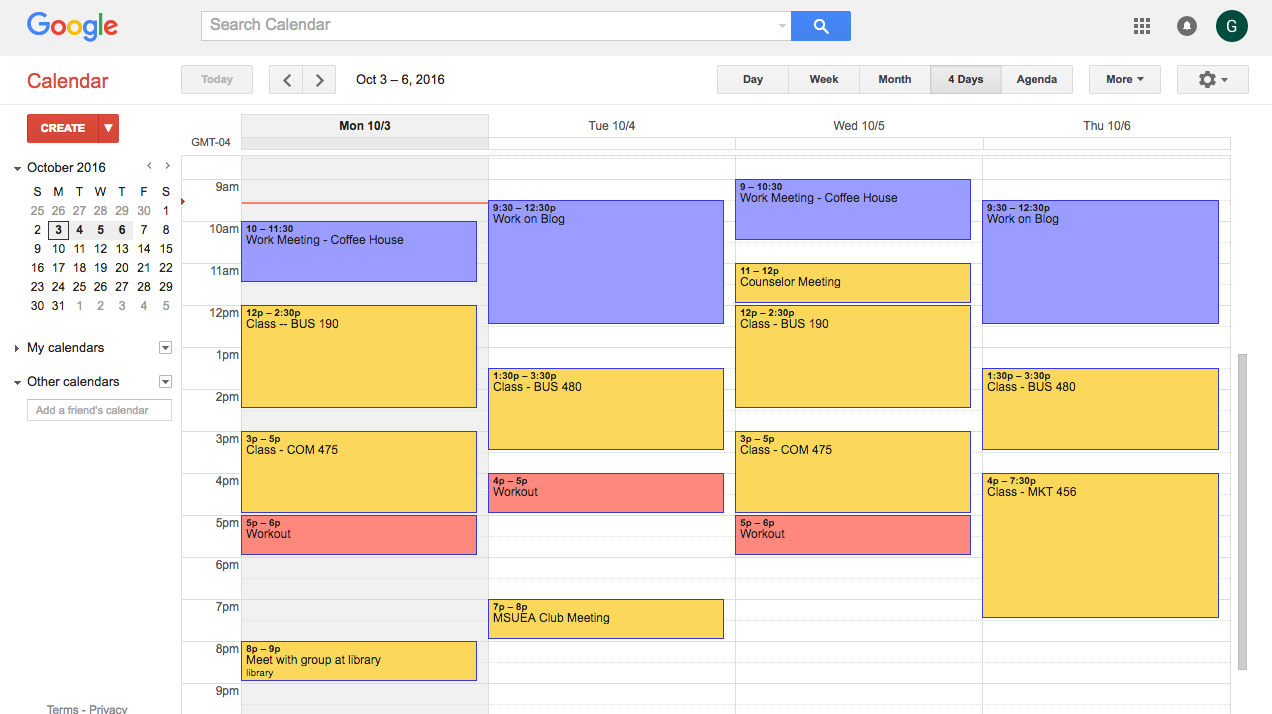The image size is (1272, 714).
Task: Switch to Month view
Action: coord(895,80)
